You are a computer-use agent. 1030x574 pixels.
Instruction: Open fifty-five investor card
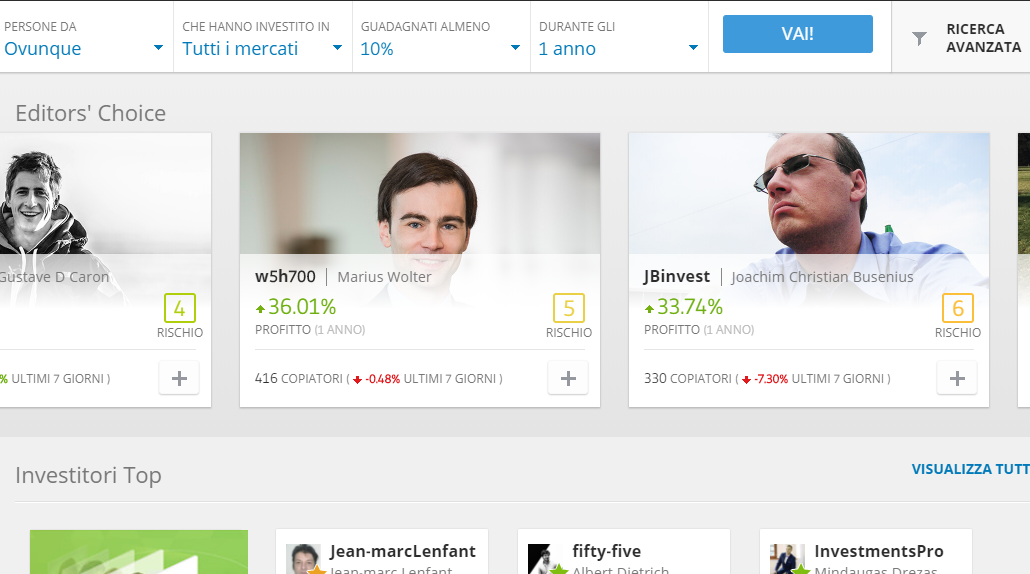tap(623, 552)
